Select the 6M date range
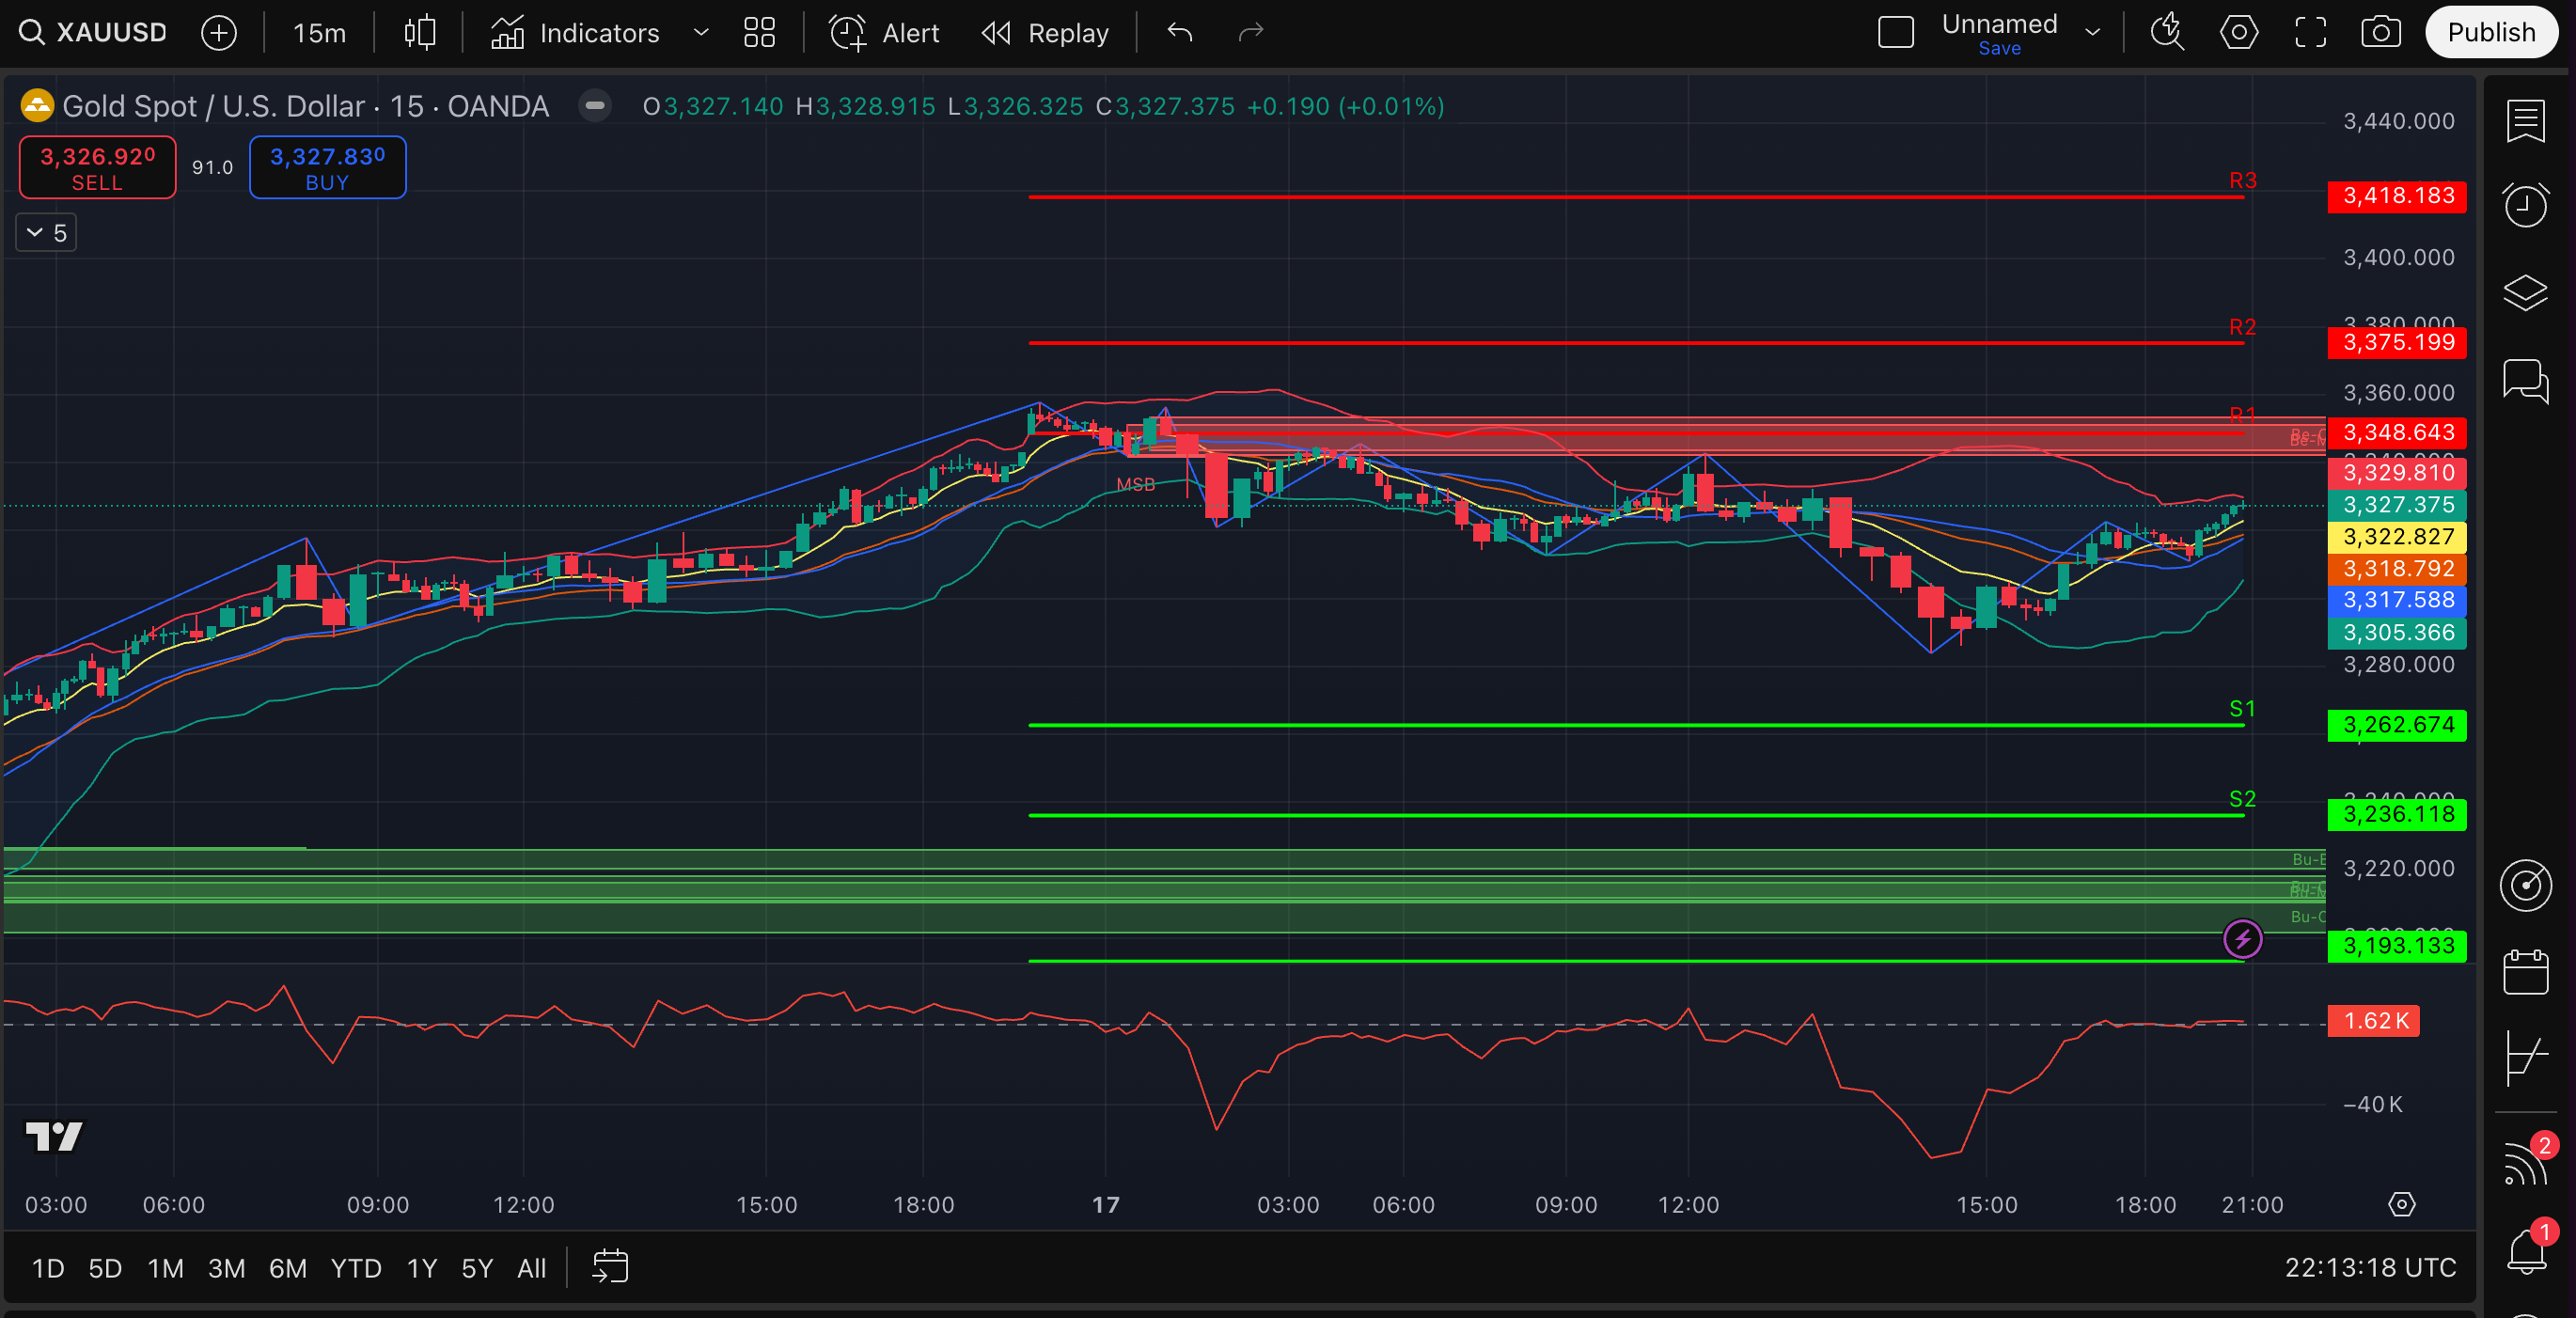Screen dimensions: 2576x1318 (x=288, y=1268)
